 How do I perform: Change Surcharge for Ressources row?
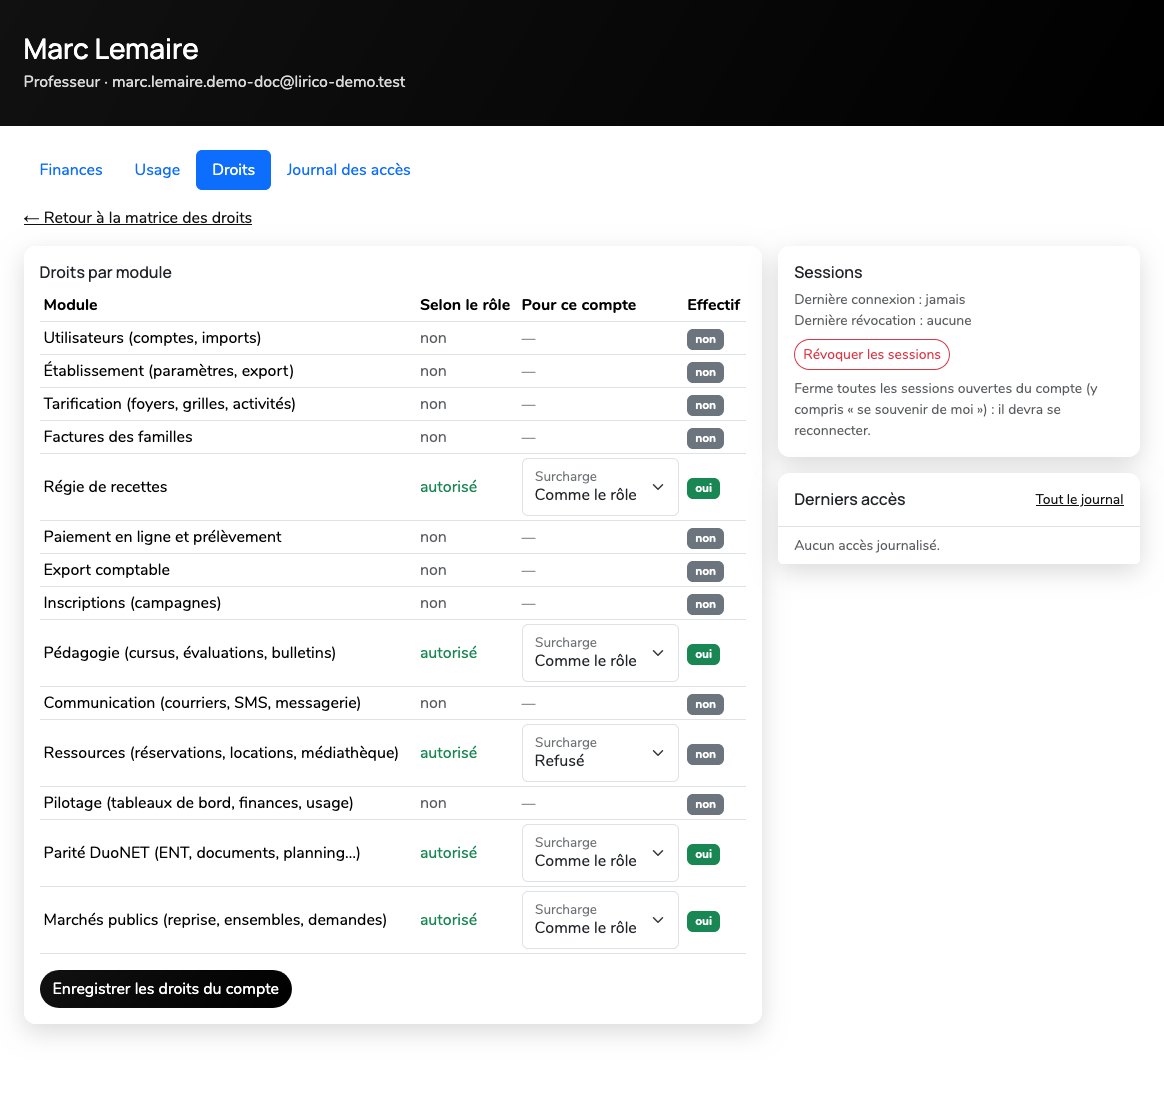[600, 753]
